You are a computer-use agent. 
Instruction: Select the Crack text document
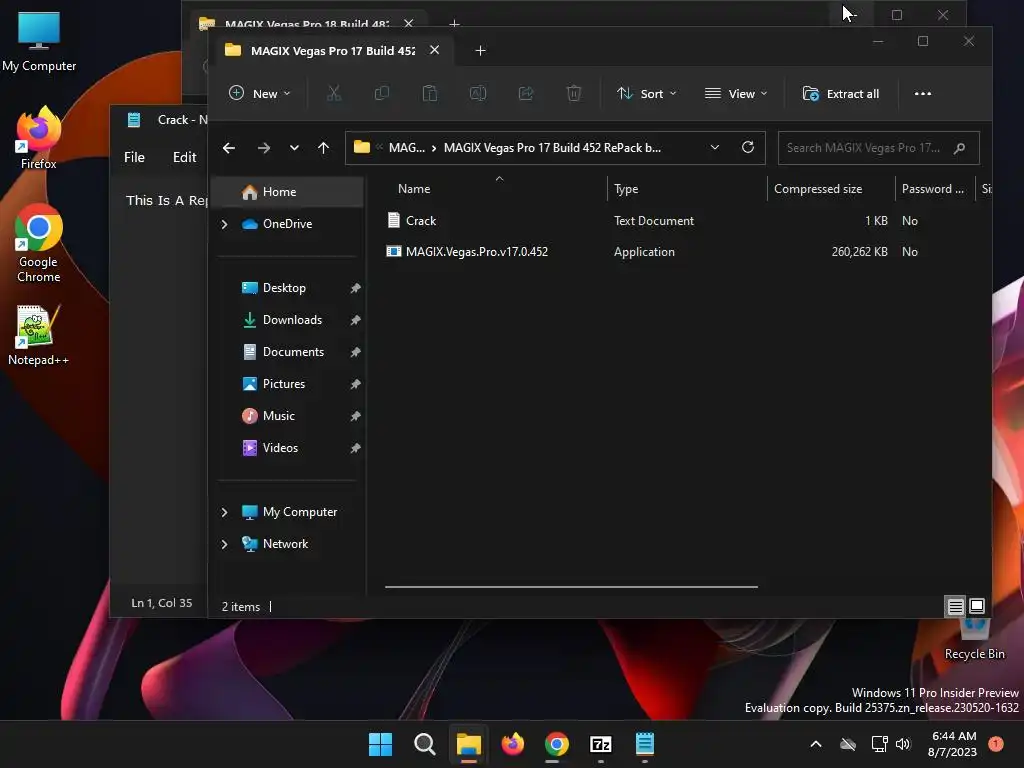[x=421, y=221]
